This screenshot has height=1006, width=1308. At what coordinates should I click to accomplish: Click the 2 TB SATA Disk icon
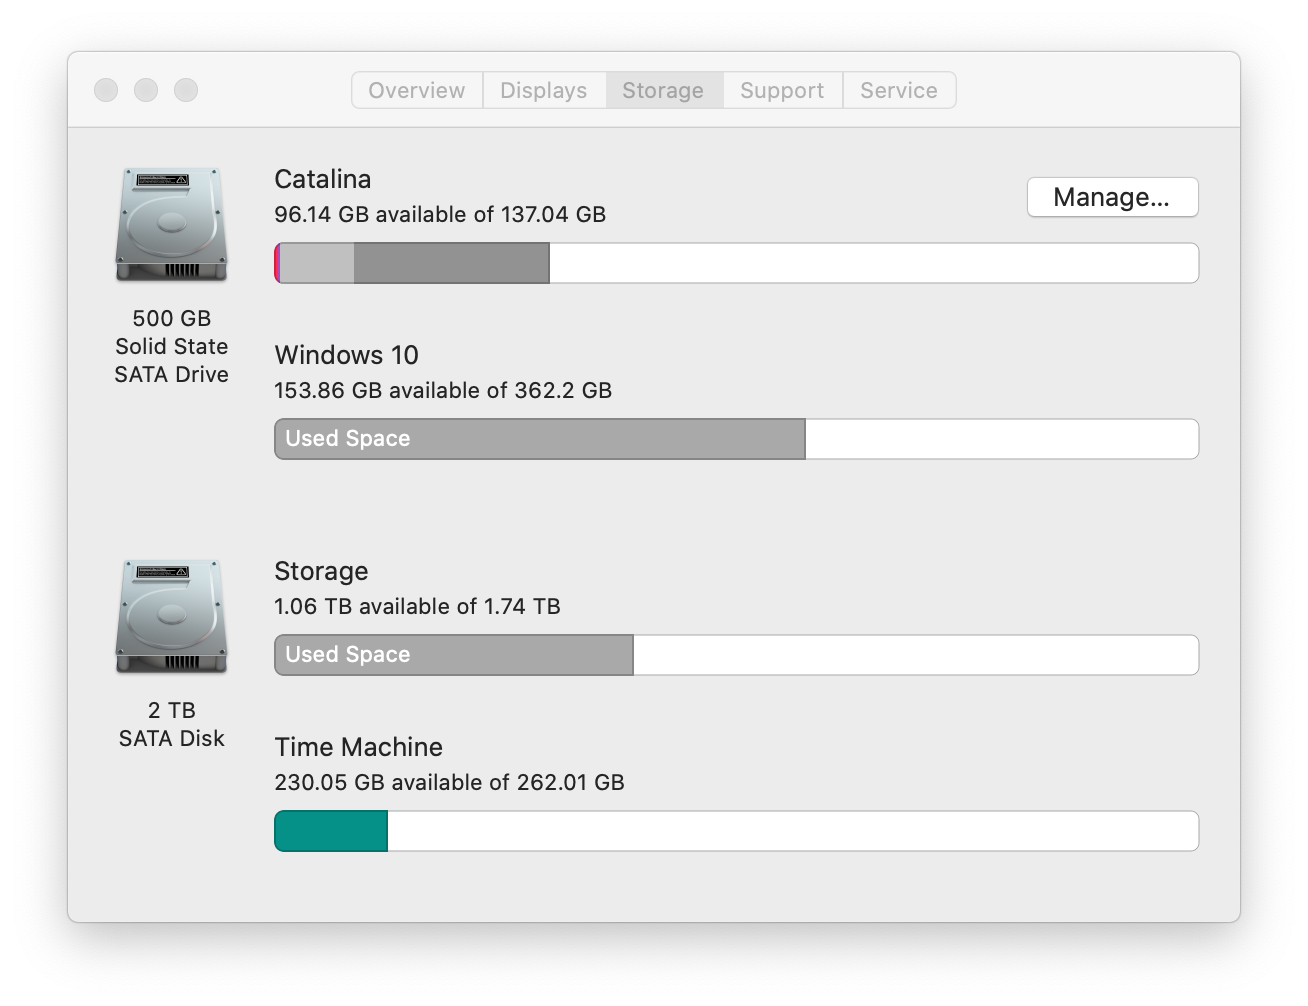click(172, 617)
